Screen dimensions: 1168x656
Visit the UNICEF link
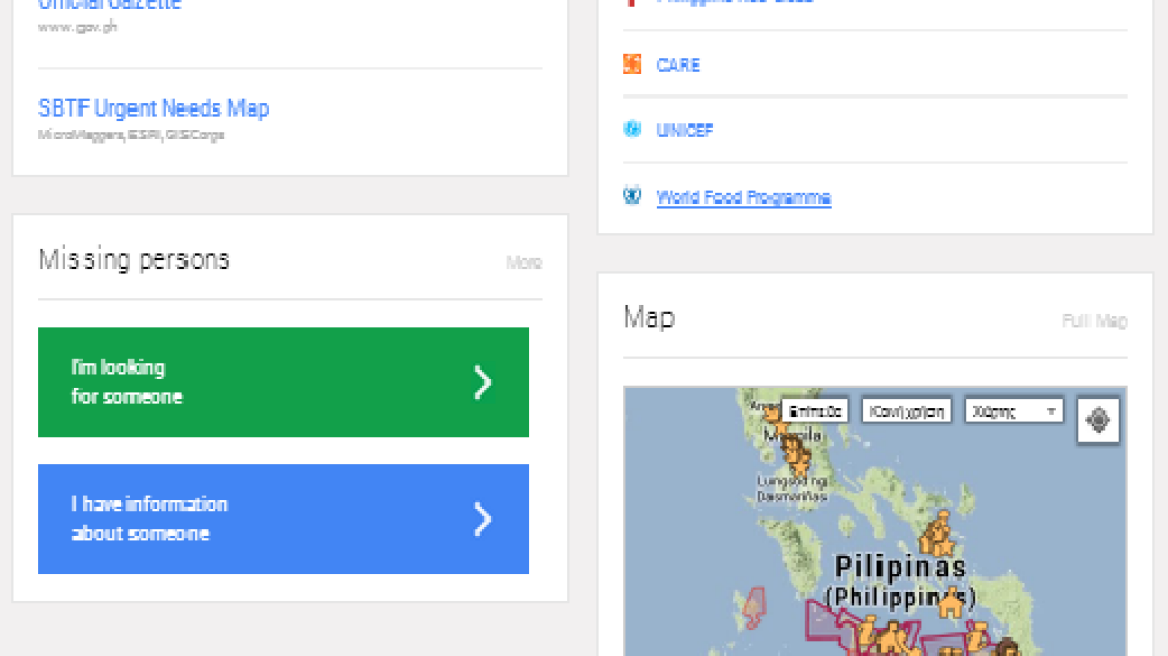(x=684, y=130)
